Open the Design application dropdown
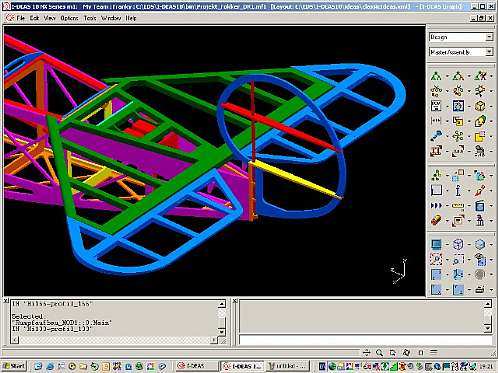Viewport: 498px width, 373px height. point(460,37)
